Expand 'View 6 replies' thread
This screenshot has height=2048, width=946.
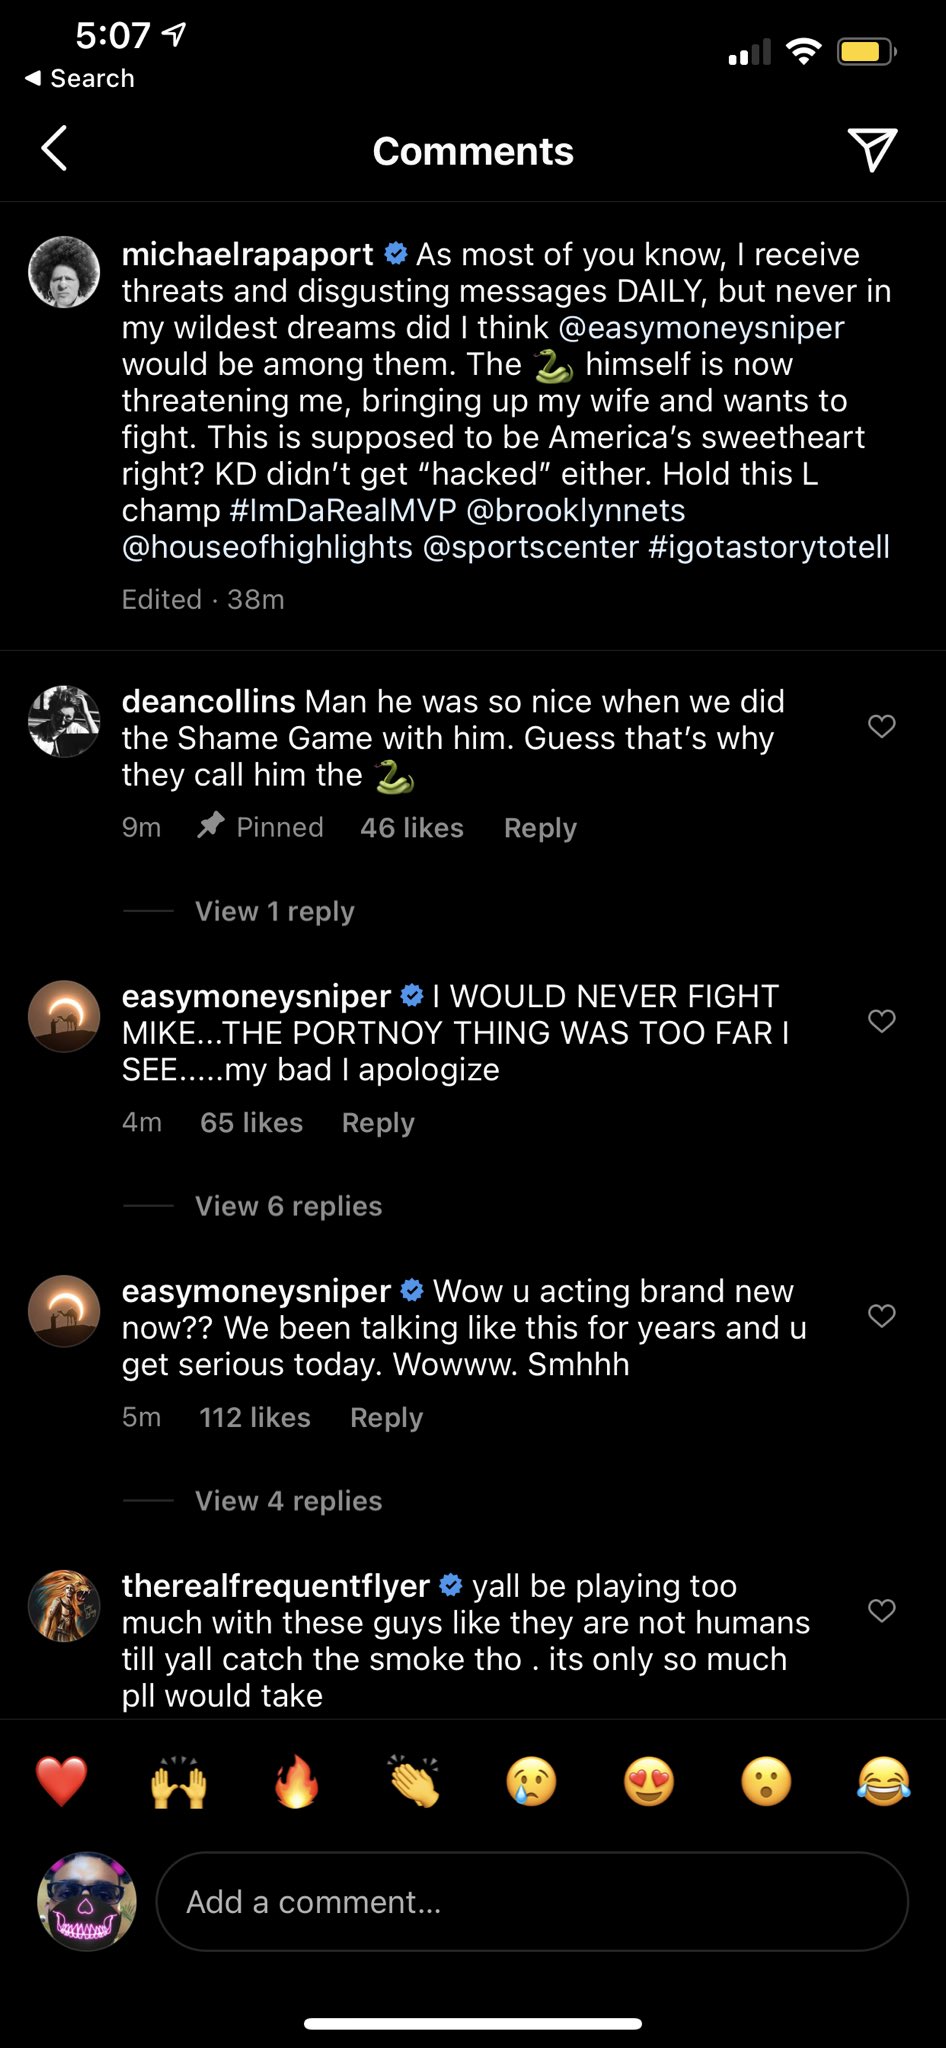point(288,1206)
